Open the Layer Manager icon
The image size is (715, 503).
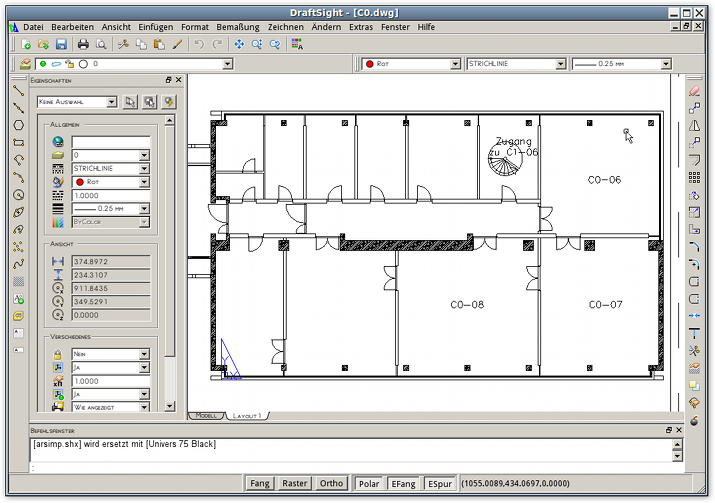click(x=27, y=64)
